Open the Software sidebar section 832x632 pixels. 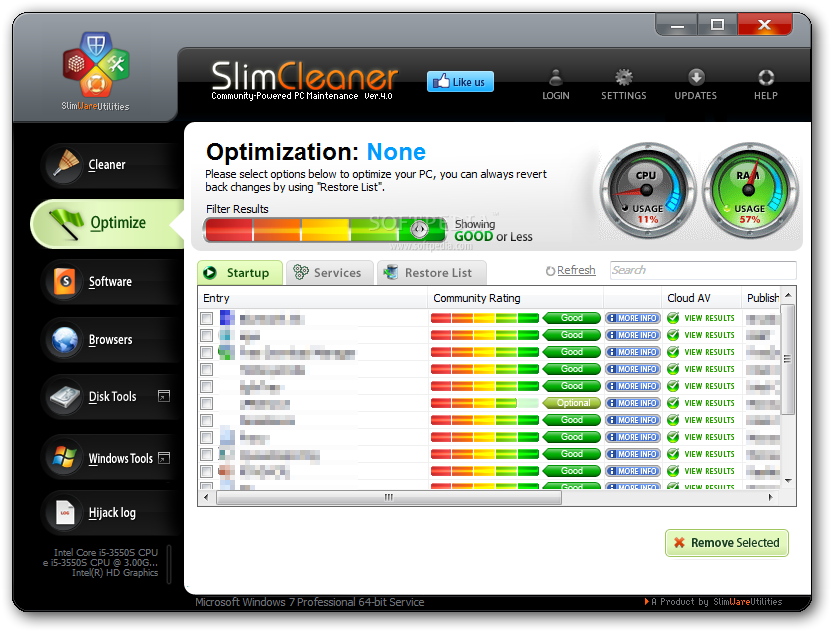(x=109, y=282)
